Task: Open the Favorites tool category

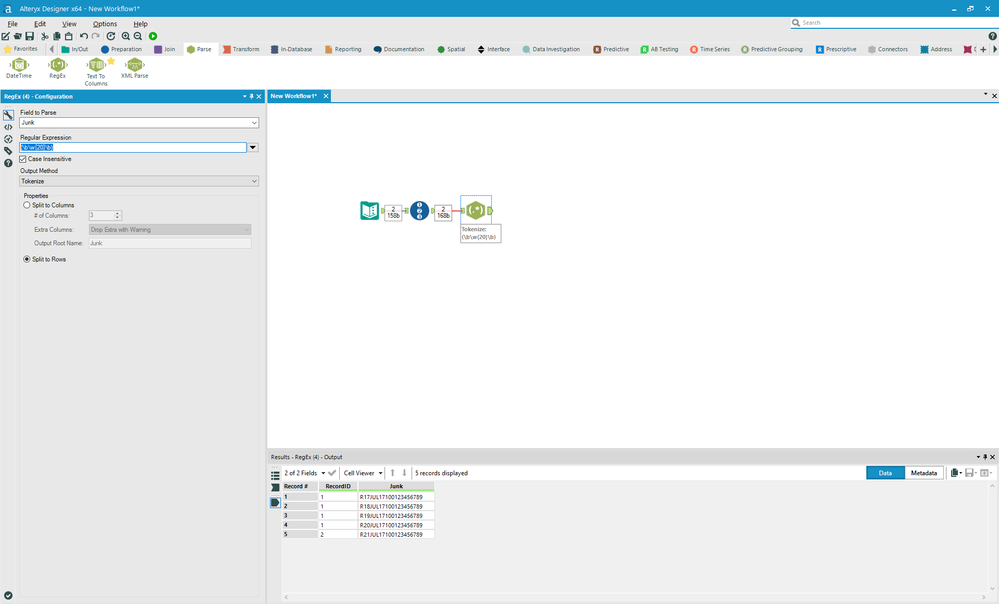Action: (20, 49)
